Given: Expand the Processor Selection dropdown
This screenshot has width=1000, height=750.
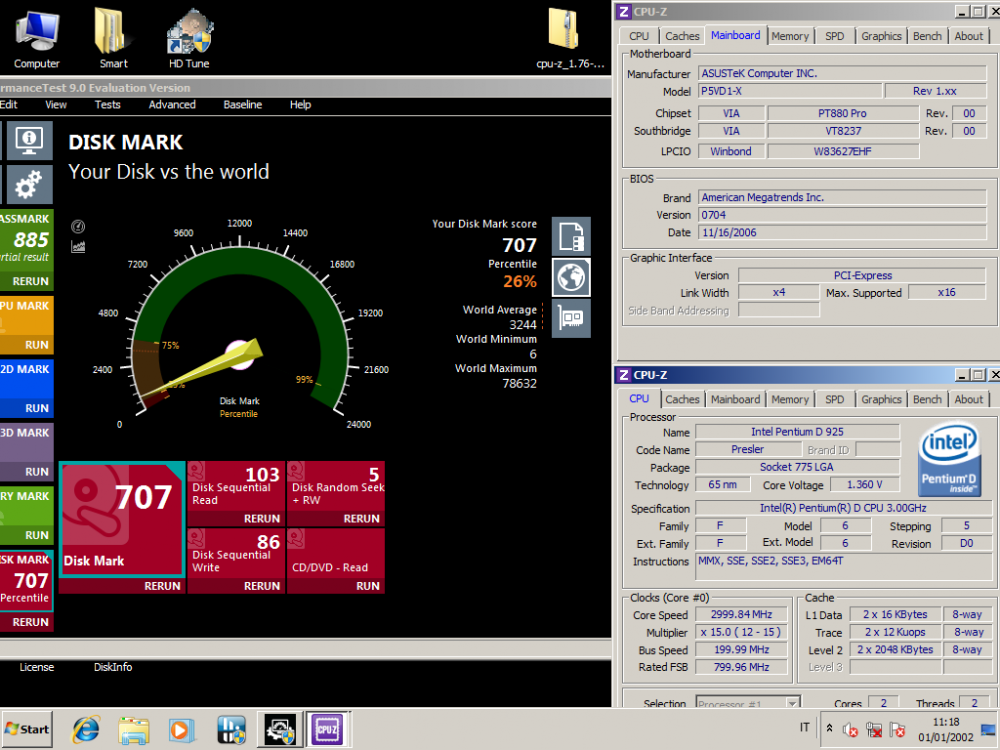Looking at the screenshot, I should coord(791,704).
